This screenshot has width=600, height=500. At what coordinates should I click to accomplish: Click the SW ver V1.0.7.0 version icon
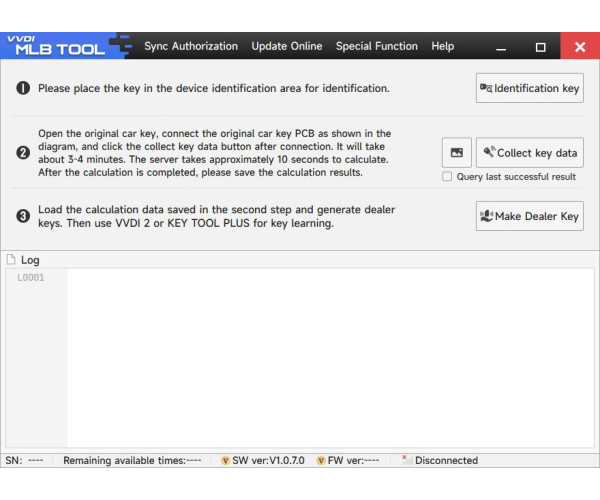(225, 461)
